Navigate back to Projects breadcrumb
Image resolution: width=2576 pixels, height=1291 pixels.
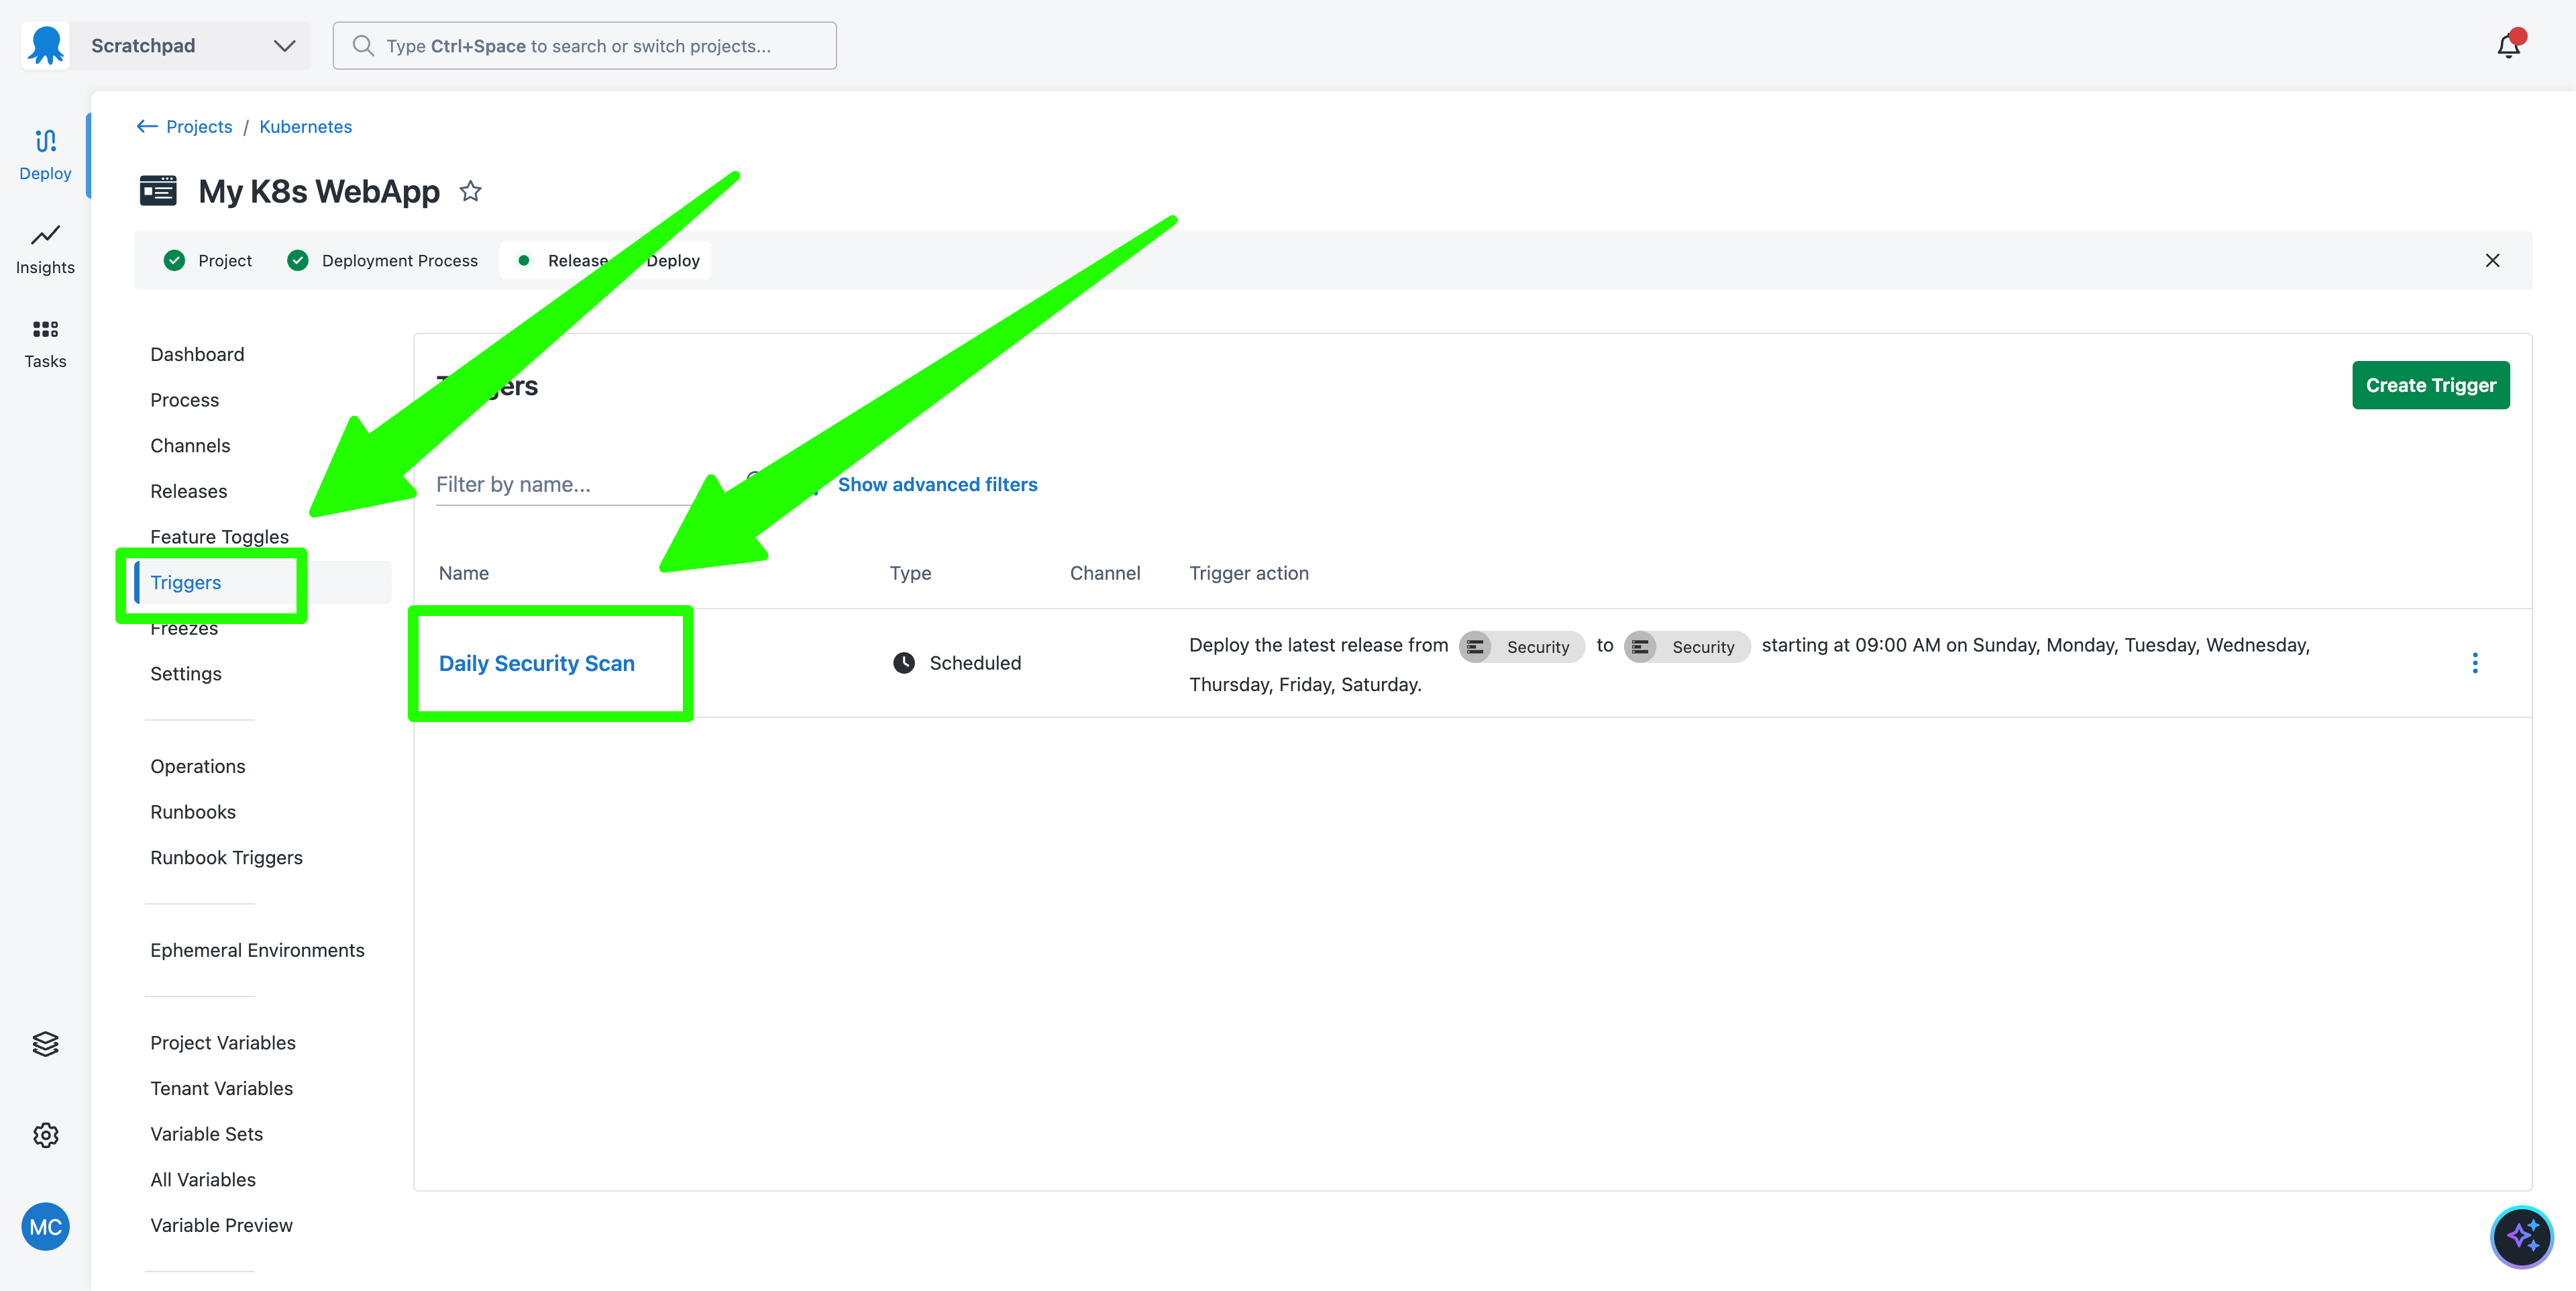(x=198, y=127)
